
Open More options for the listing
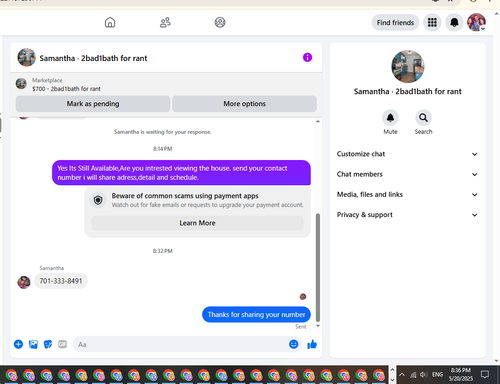(x=244, y=104)
